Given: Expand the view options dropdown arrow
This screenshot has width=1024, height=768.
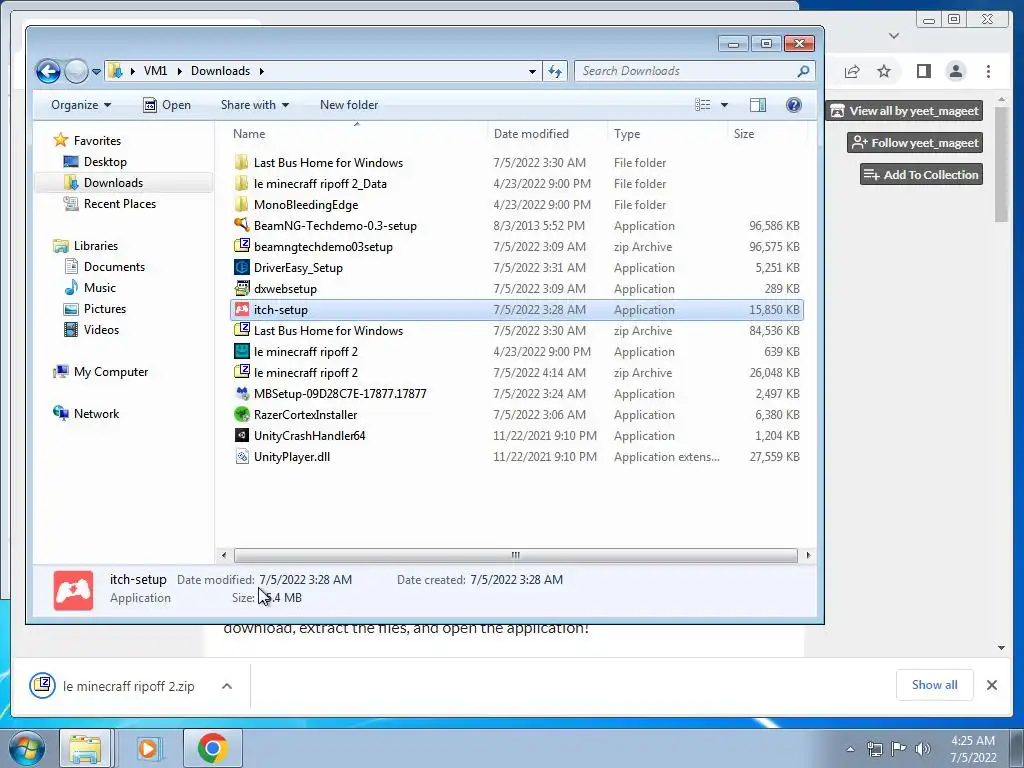Looking at the screenshot, I should pos(724,105).
